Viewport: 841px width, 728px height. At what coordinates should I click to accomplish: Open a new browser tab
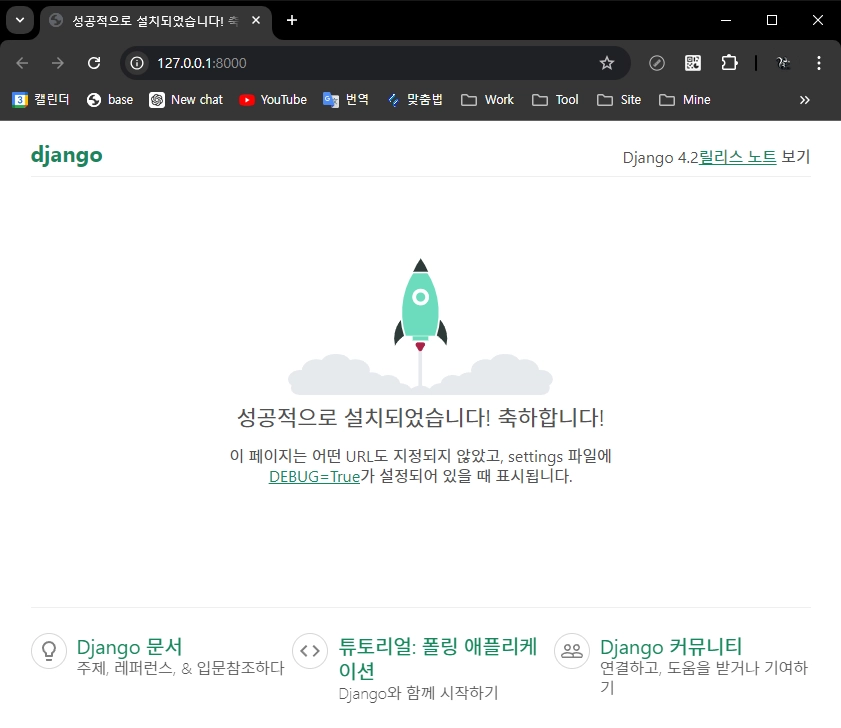coord(292,20)
